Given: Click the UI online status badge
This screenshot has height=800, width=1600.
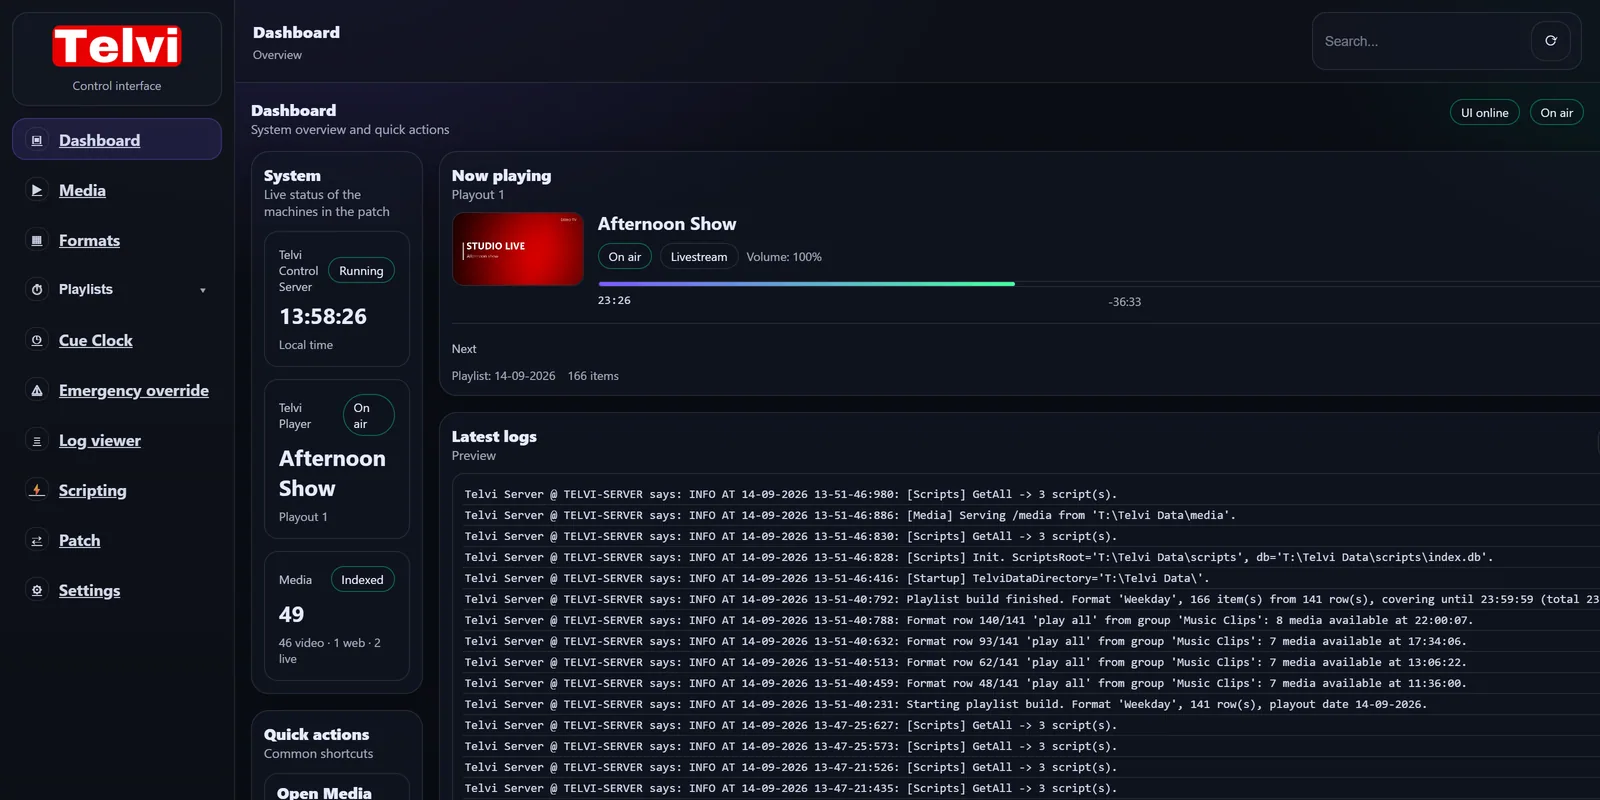Looking at the screenshot, I should pyautogui.click(x=1485, y=113).
